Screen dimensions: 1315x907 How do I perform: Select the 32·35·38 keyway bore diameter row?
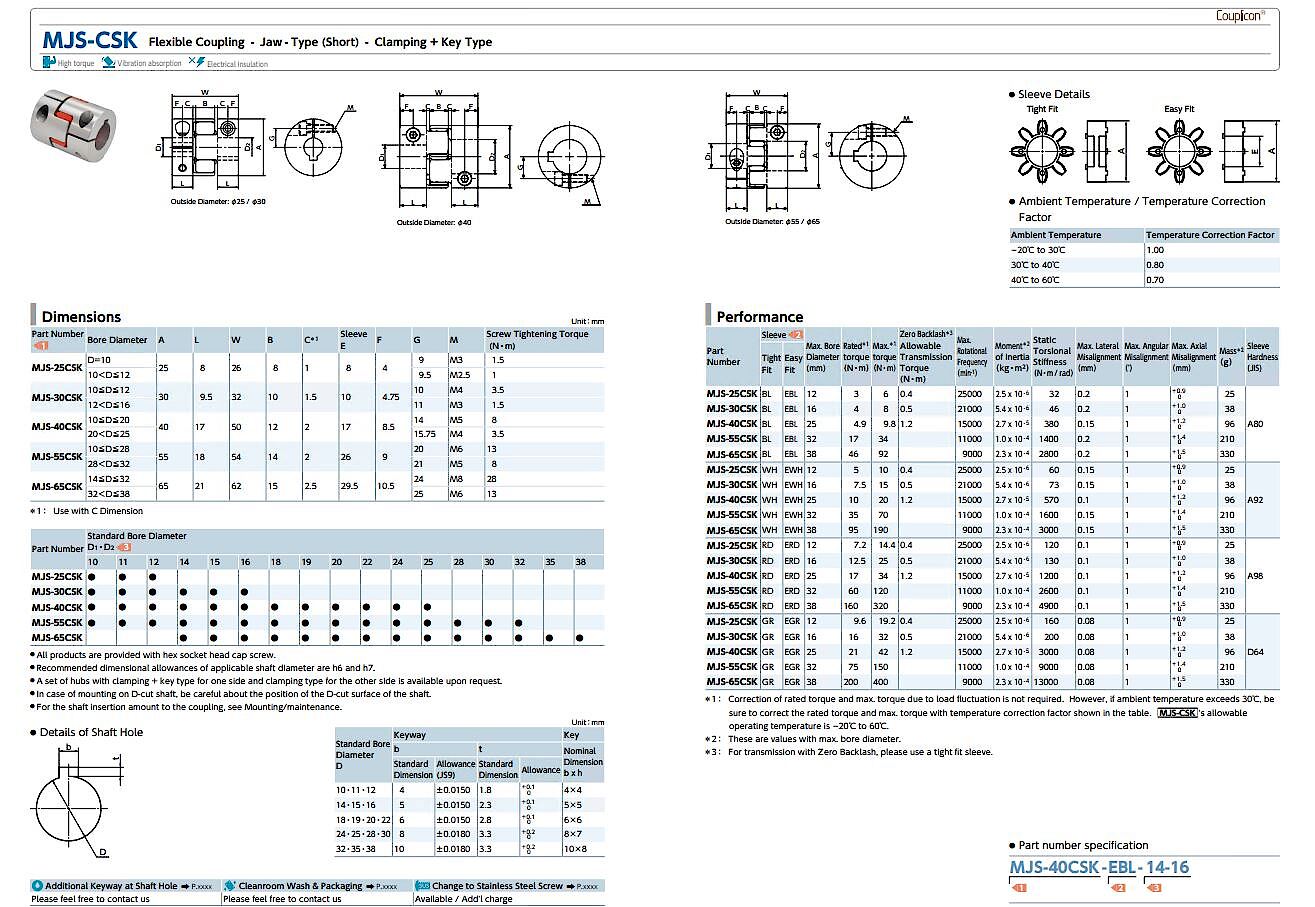(469, 850)
